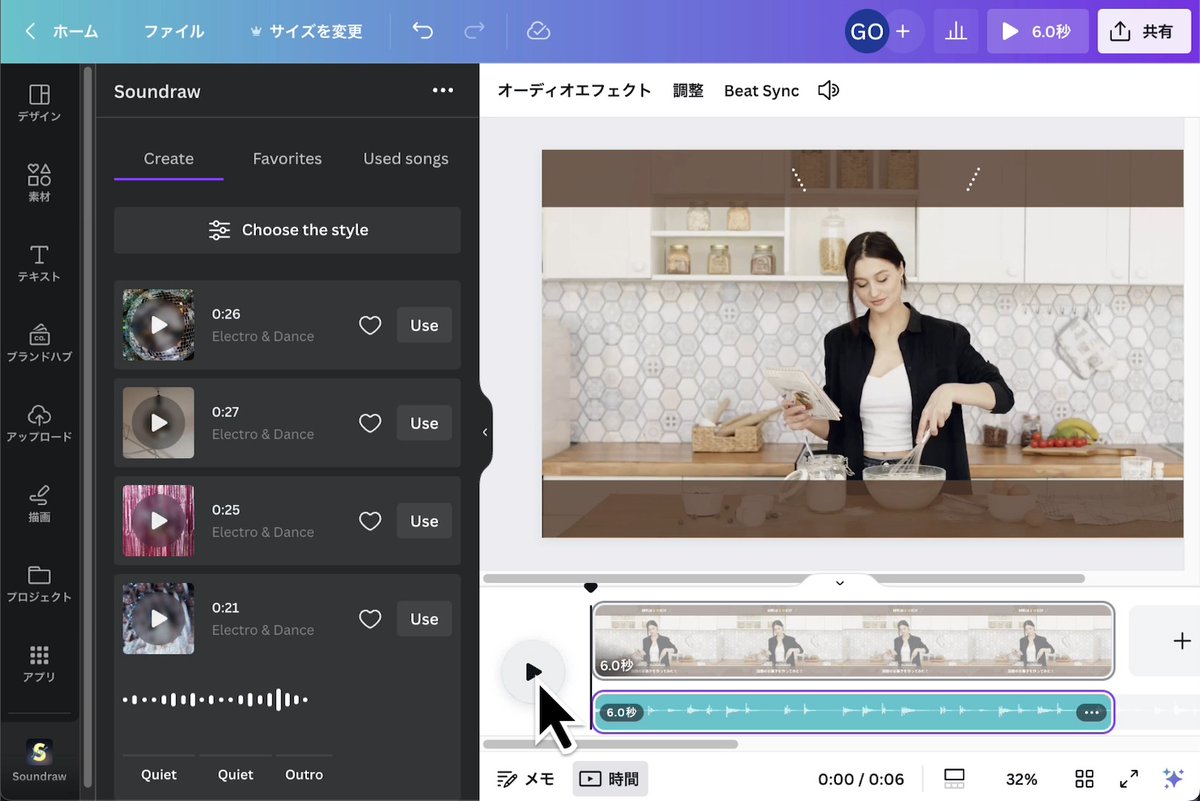The width and height of the screenshot is (1200, 801).
Task: Favorite the 0:27 track with heart
Action: tap(370, 423)
